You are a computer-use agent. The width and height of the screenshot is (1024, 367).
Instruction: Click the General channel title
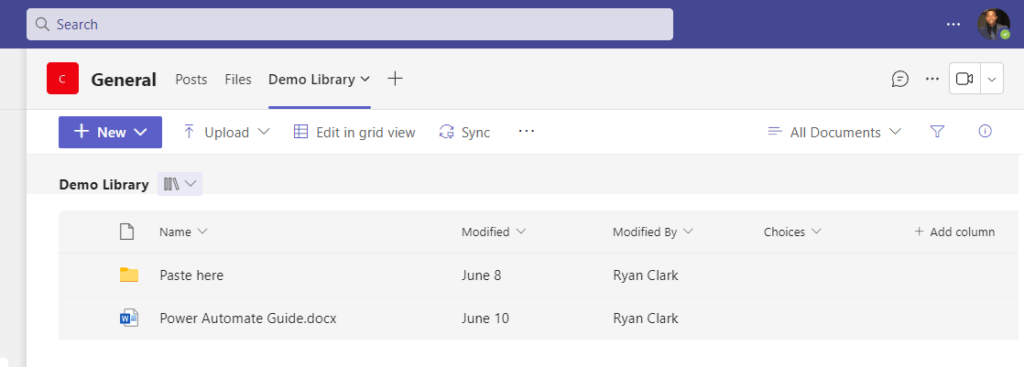click(x=123, y=80)
